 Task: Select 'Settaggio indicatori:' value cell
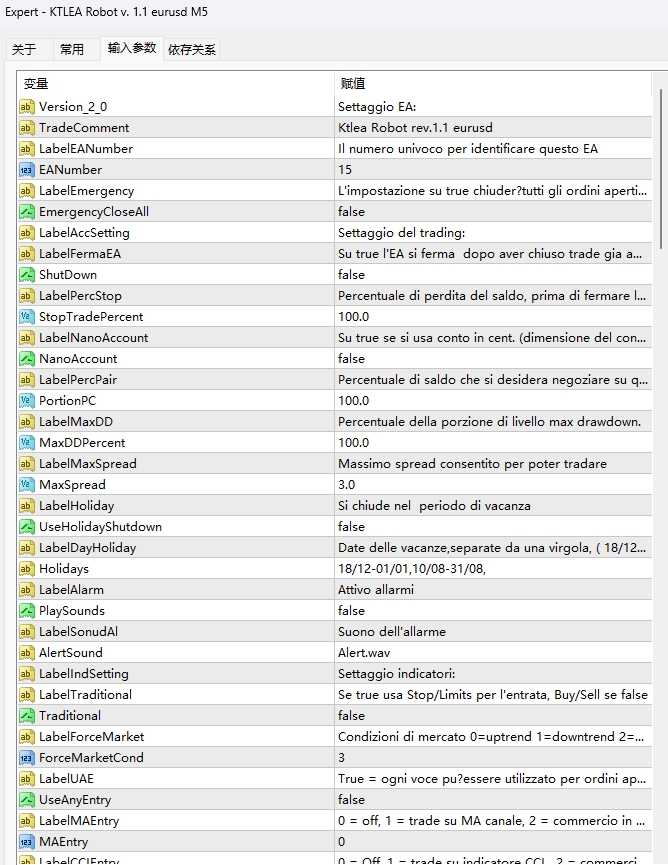(x=493, y=674)
